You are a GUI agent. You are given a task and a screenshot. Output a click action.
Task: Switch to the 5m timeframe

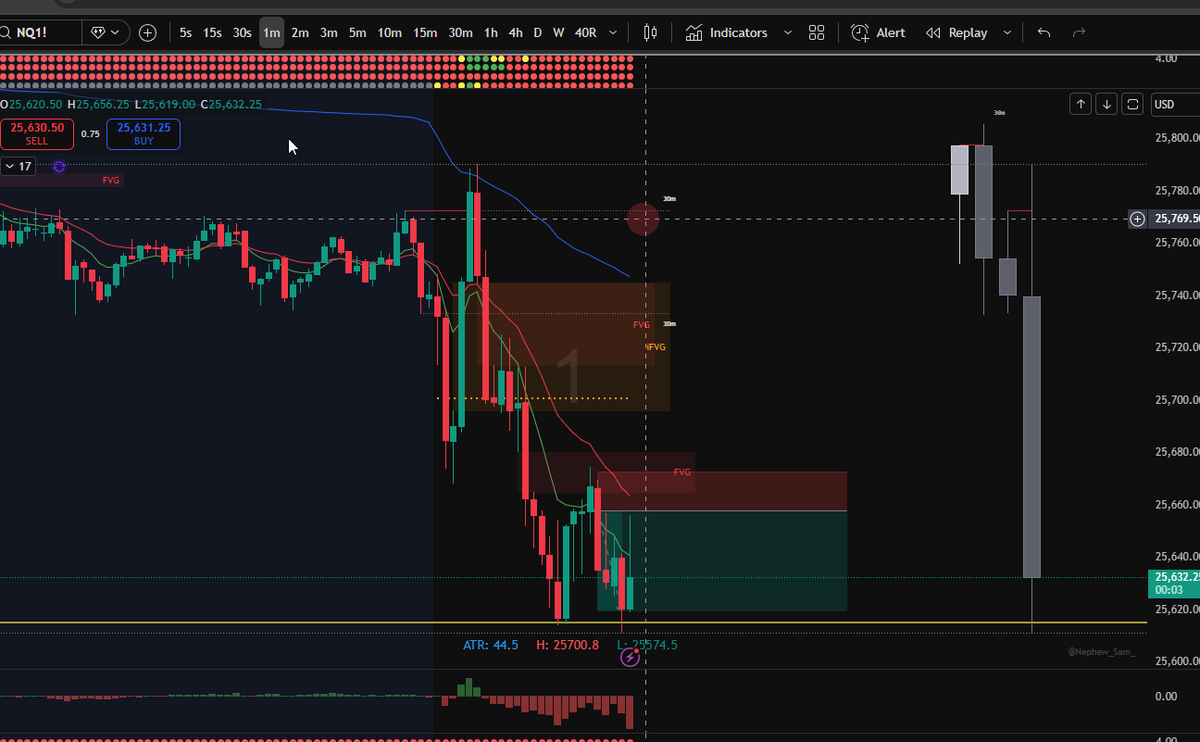[x=357, y=33]
